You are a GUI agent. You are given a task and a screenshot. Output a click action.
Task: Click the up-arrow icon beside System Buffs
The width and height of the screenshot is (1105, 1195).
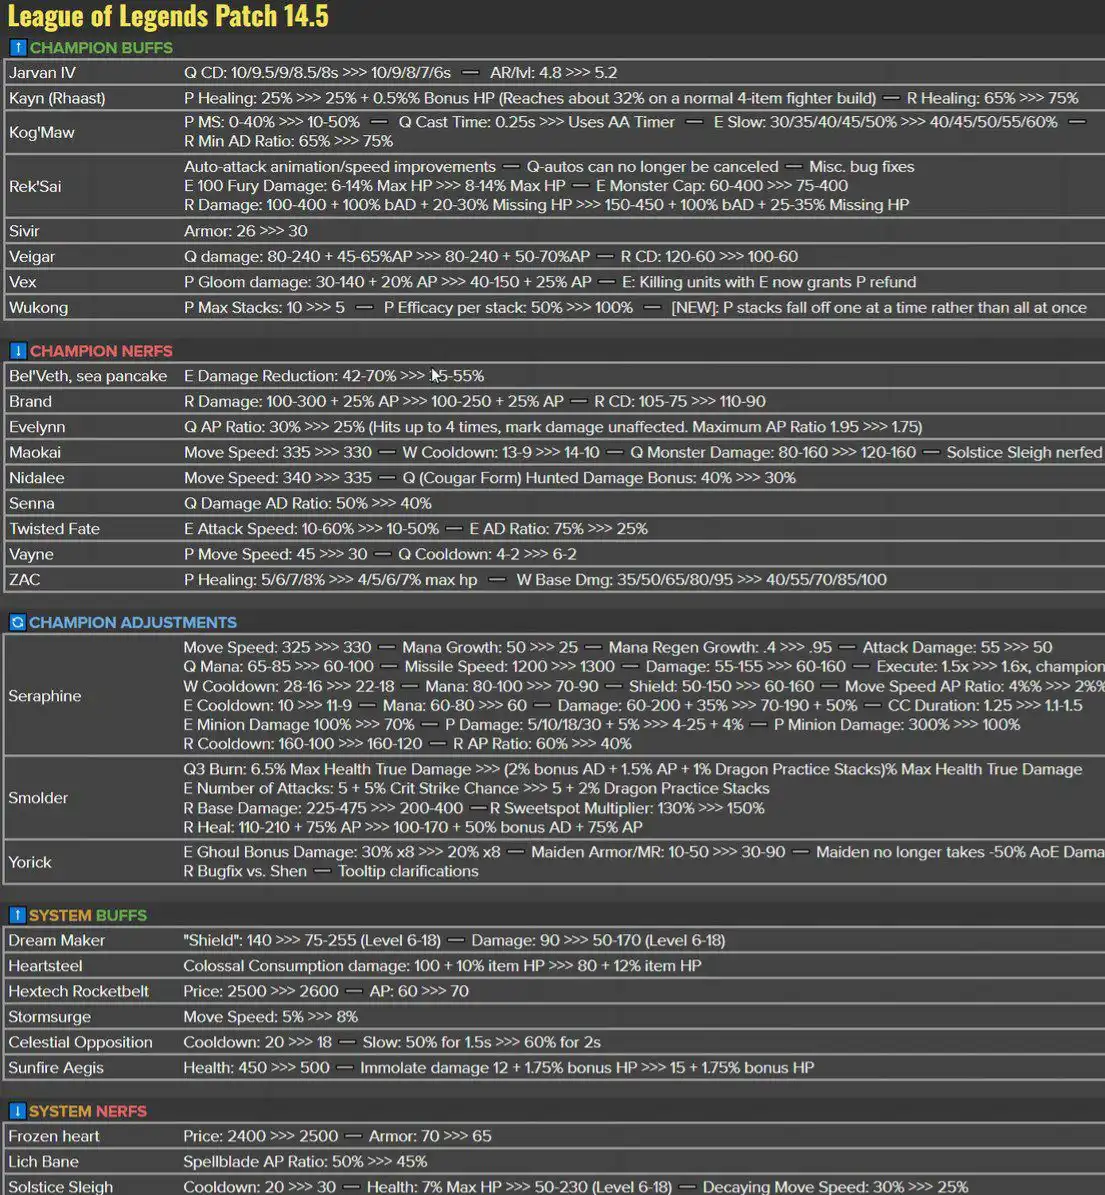click(18, 915)
